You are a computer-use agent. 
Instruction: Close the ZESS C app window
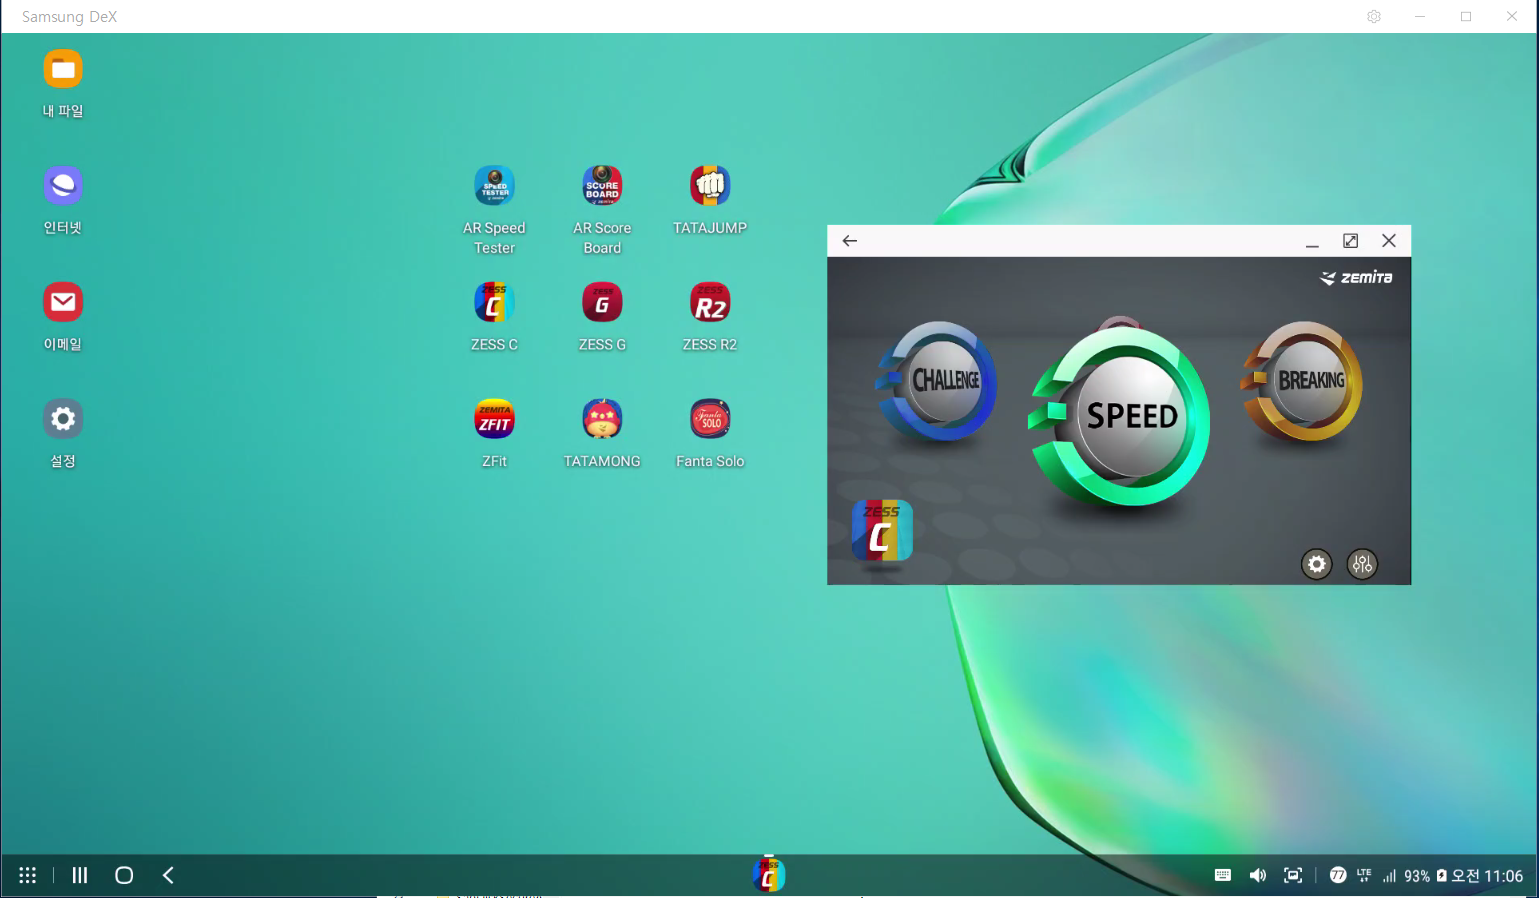coord(1389,241)
